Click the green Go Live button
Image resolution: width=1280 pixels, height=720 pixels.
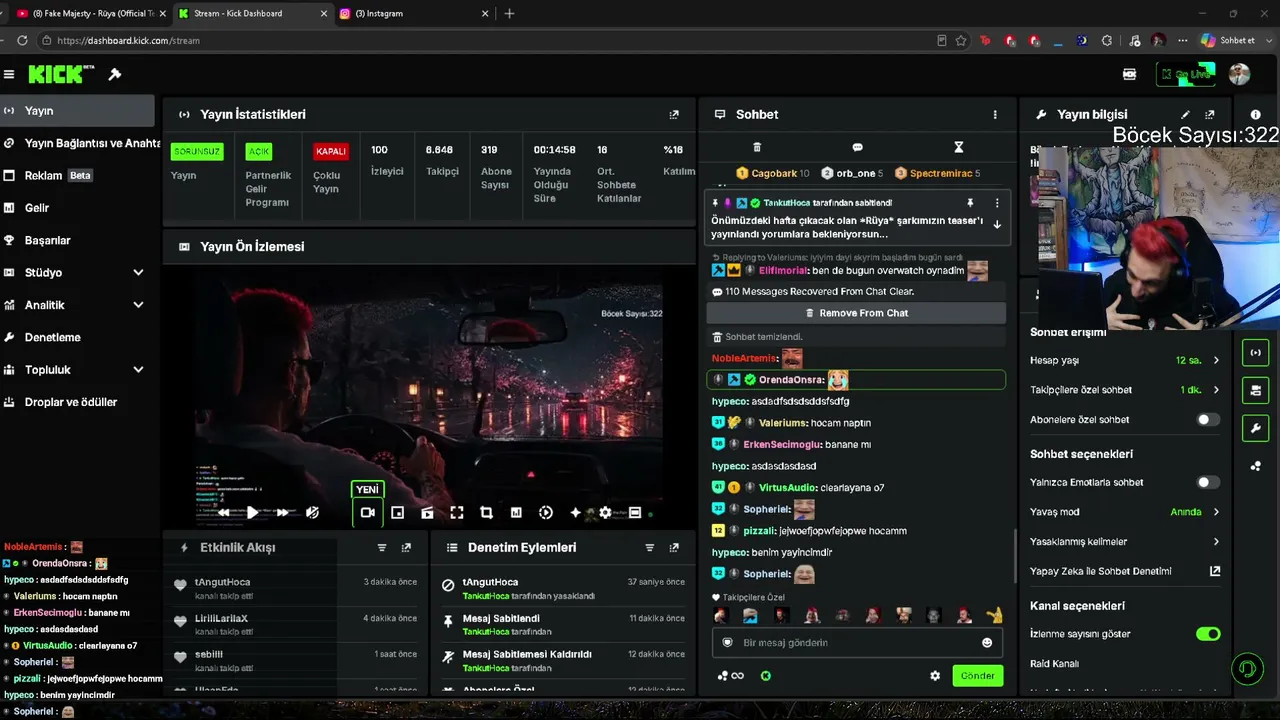click(1186, 74)
